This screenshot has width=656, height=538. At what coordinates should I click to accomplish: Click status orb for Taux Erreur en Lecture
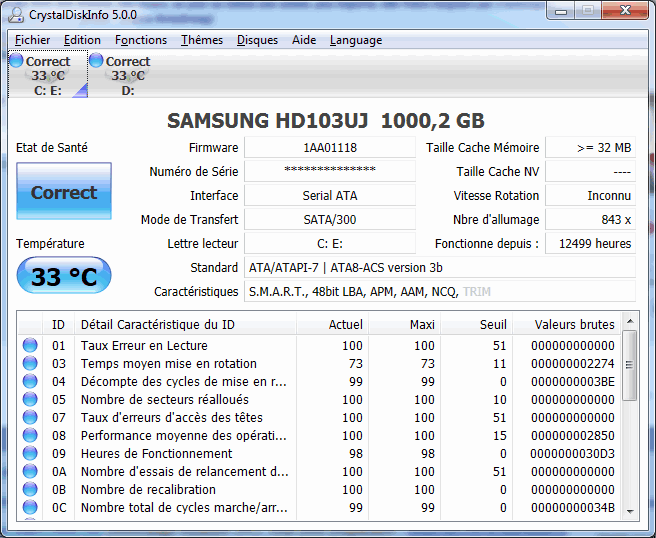coord(29,346)
